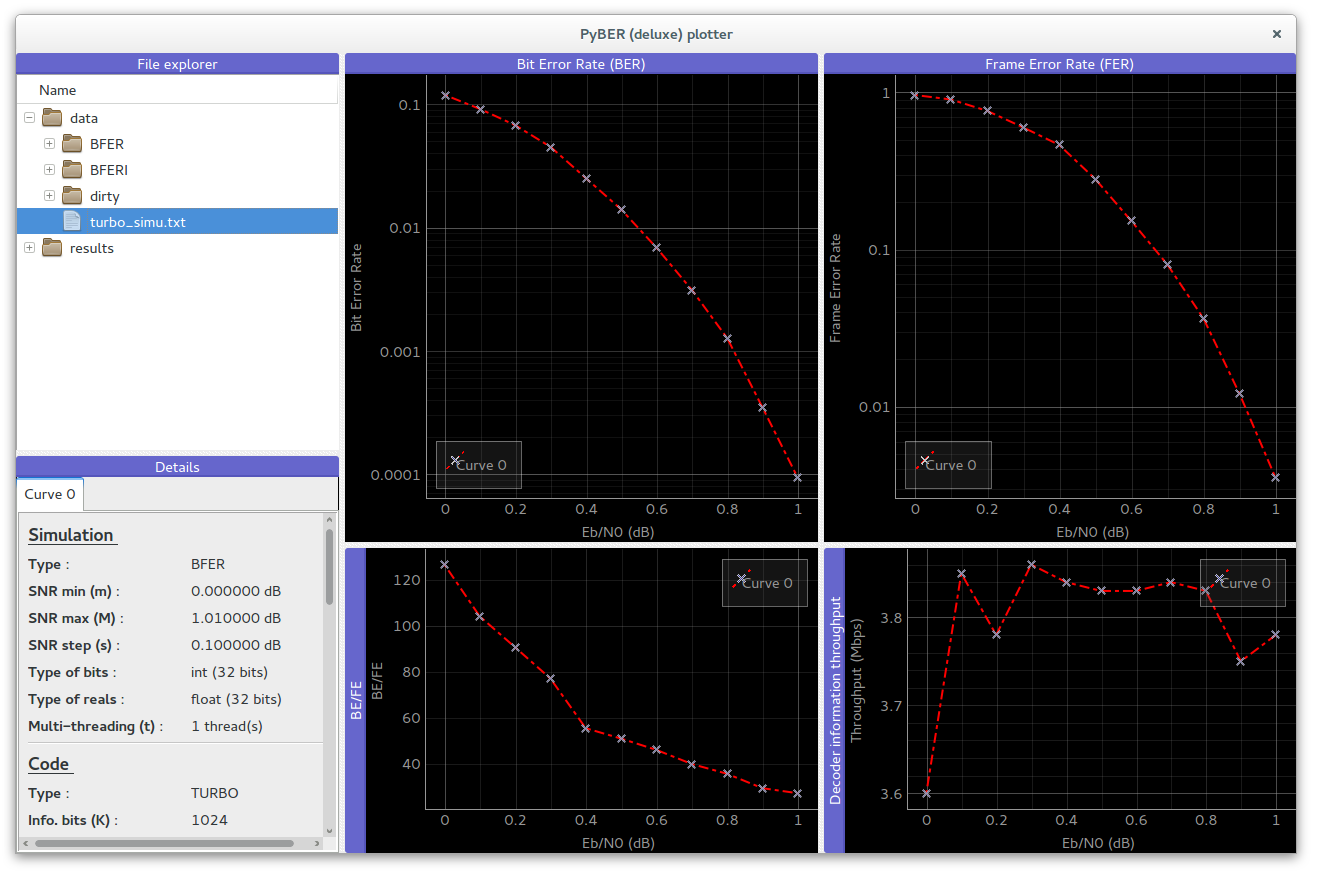
Task: Click the Name column header
Action: pyautogui.click(x=177, y=90)
